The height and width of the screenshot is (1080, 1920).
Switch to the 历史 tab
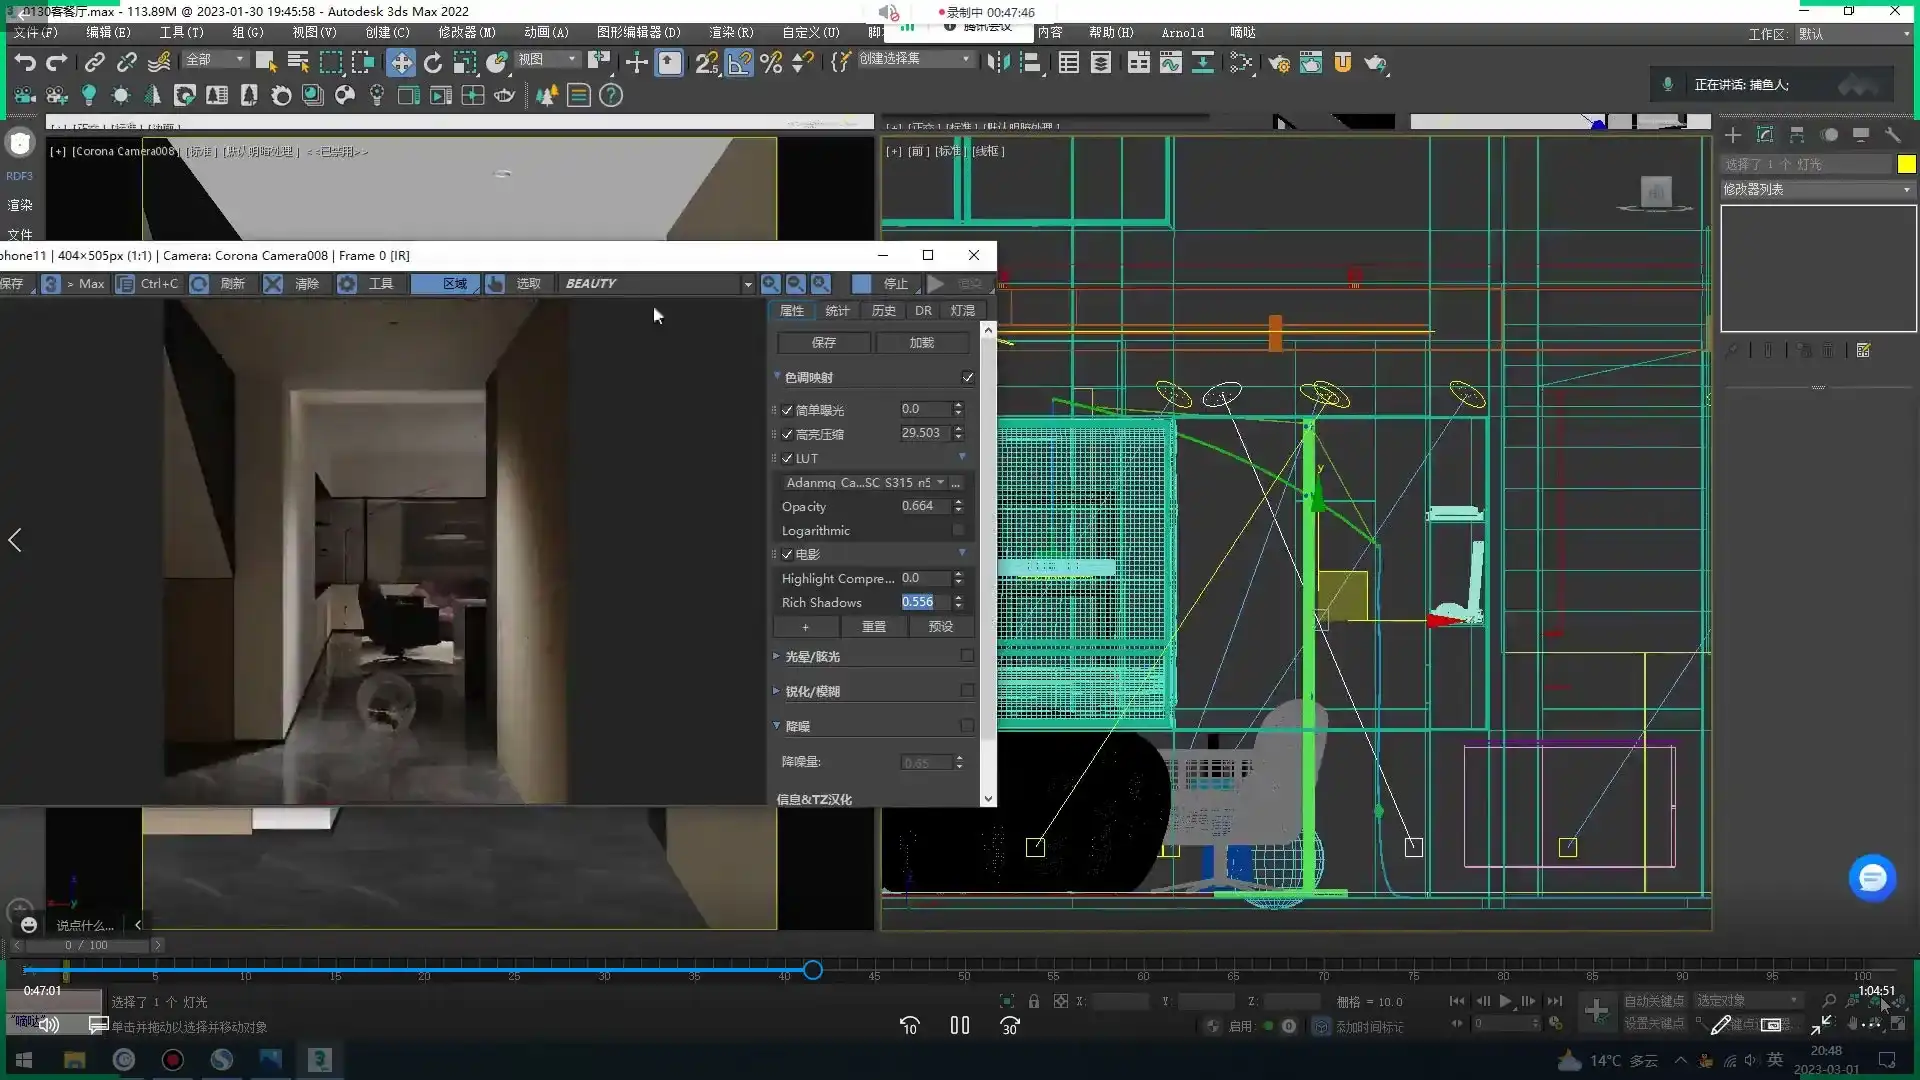[883, 310]
